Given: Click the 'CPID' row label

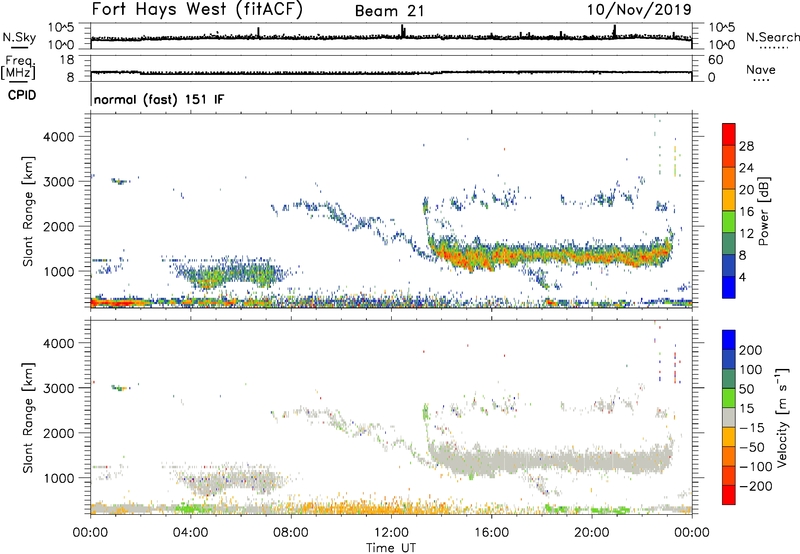Looking at the screenshot, I should [x=22, y=95].
